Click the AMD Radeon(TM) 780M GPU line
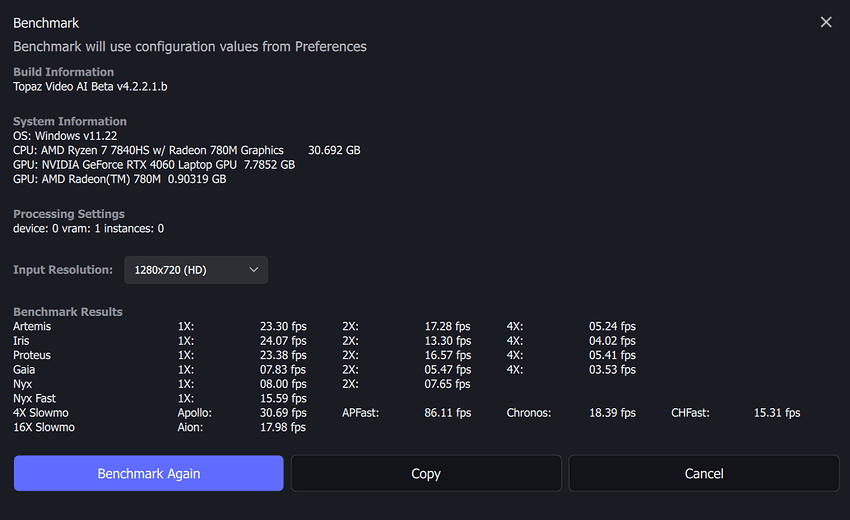 pyautogui.click(x=119, y=179)
